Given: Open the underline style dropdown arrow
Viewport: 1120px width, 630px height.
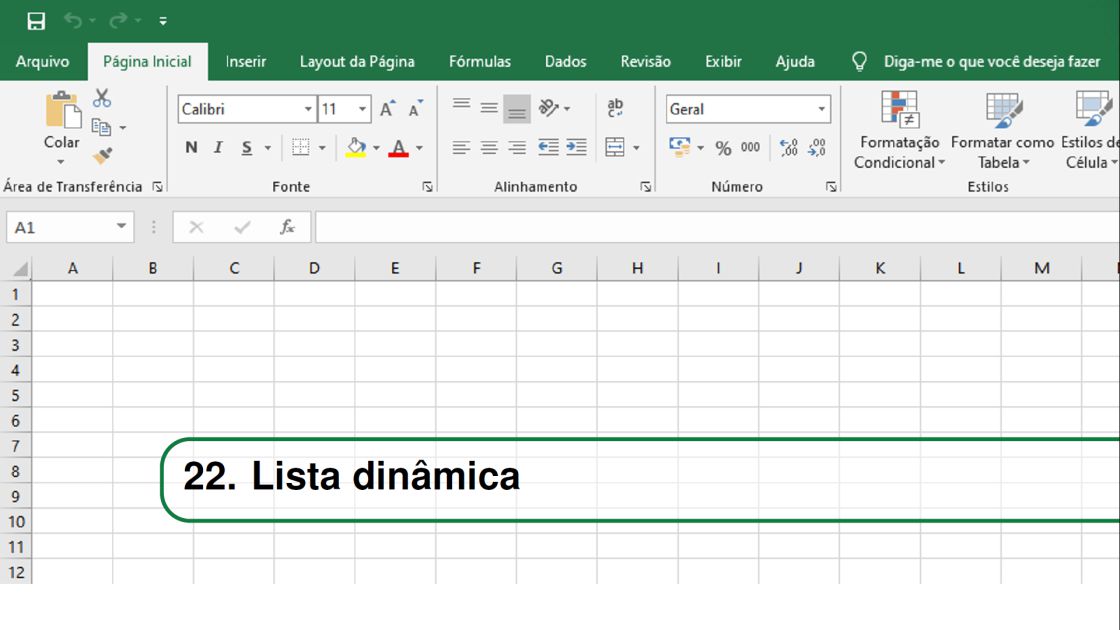Looking at the screenshot, I should (x=268, y=148).
